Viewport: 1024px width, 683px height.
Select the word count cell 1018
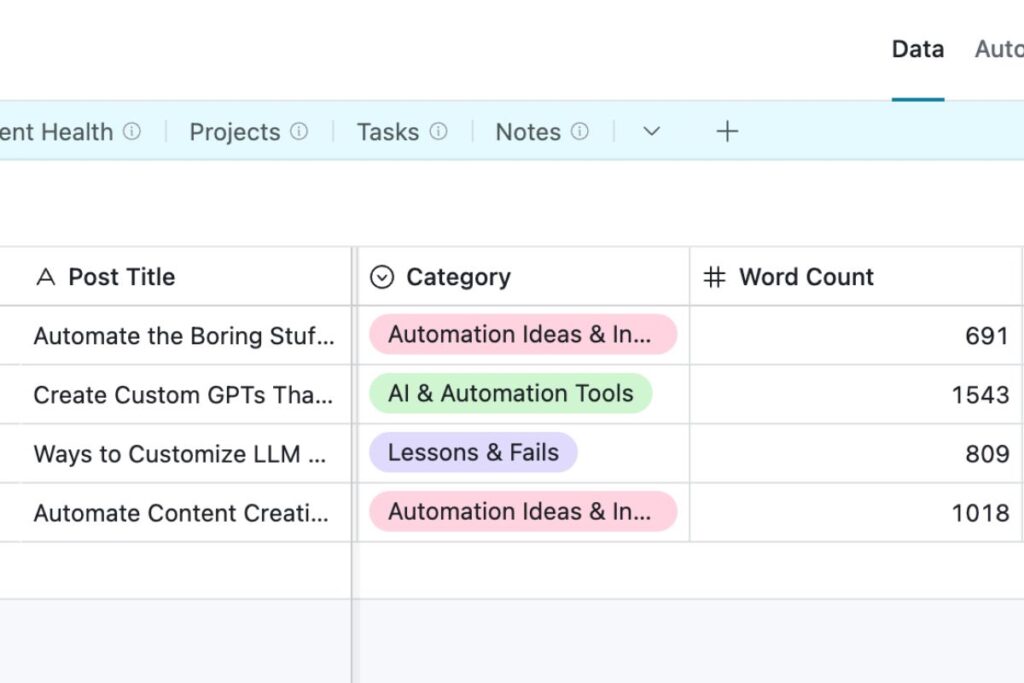[856, 513]
